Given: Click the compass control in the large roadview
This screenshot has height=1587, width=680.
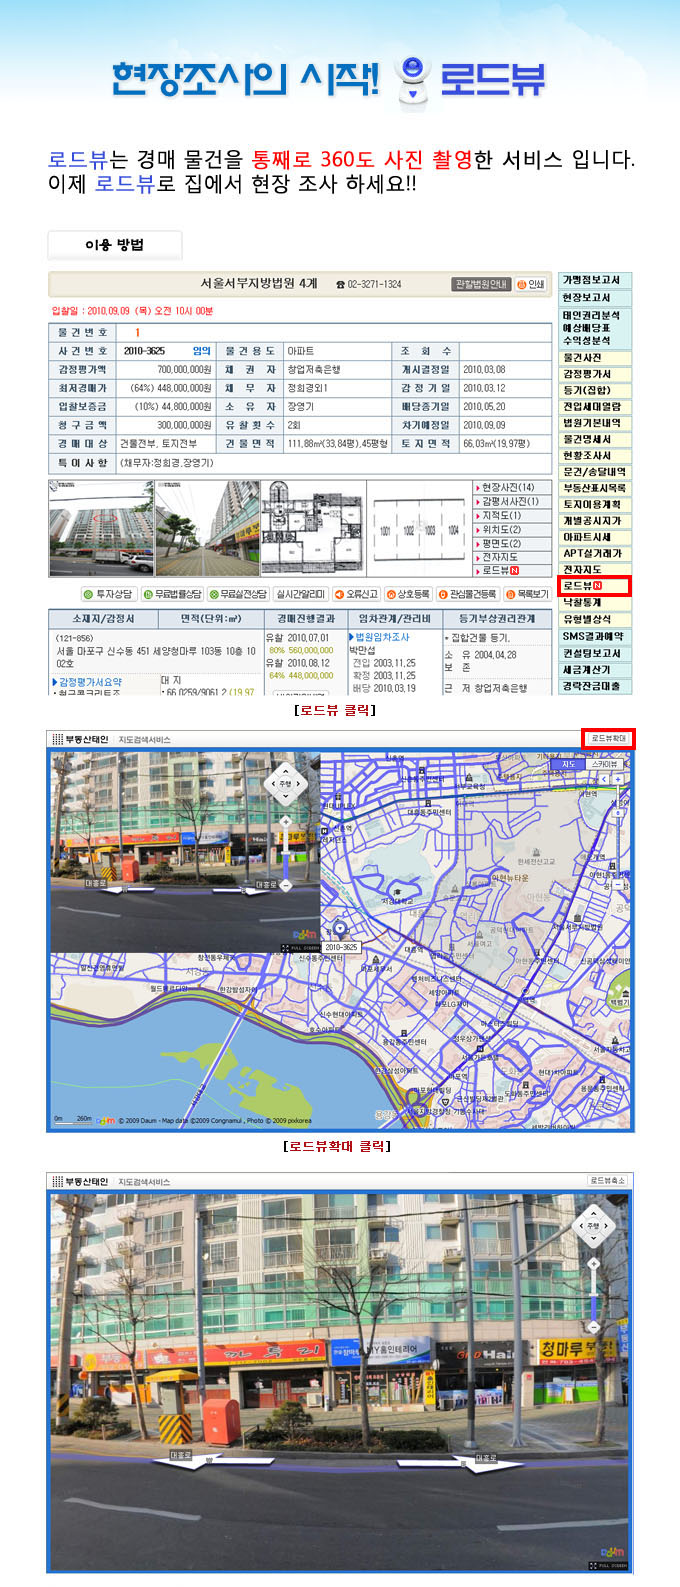Looking at the screenshot, I should tap(593, 1225).
